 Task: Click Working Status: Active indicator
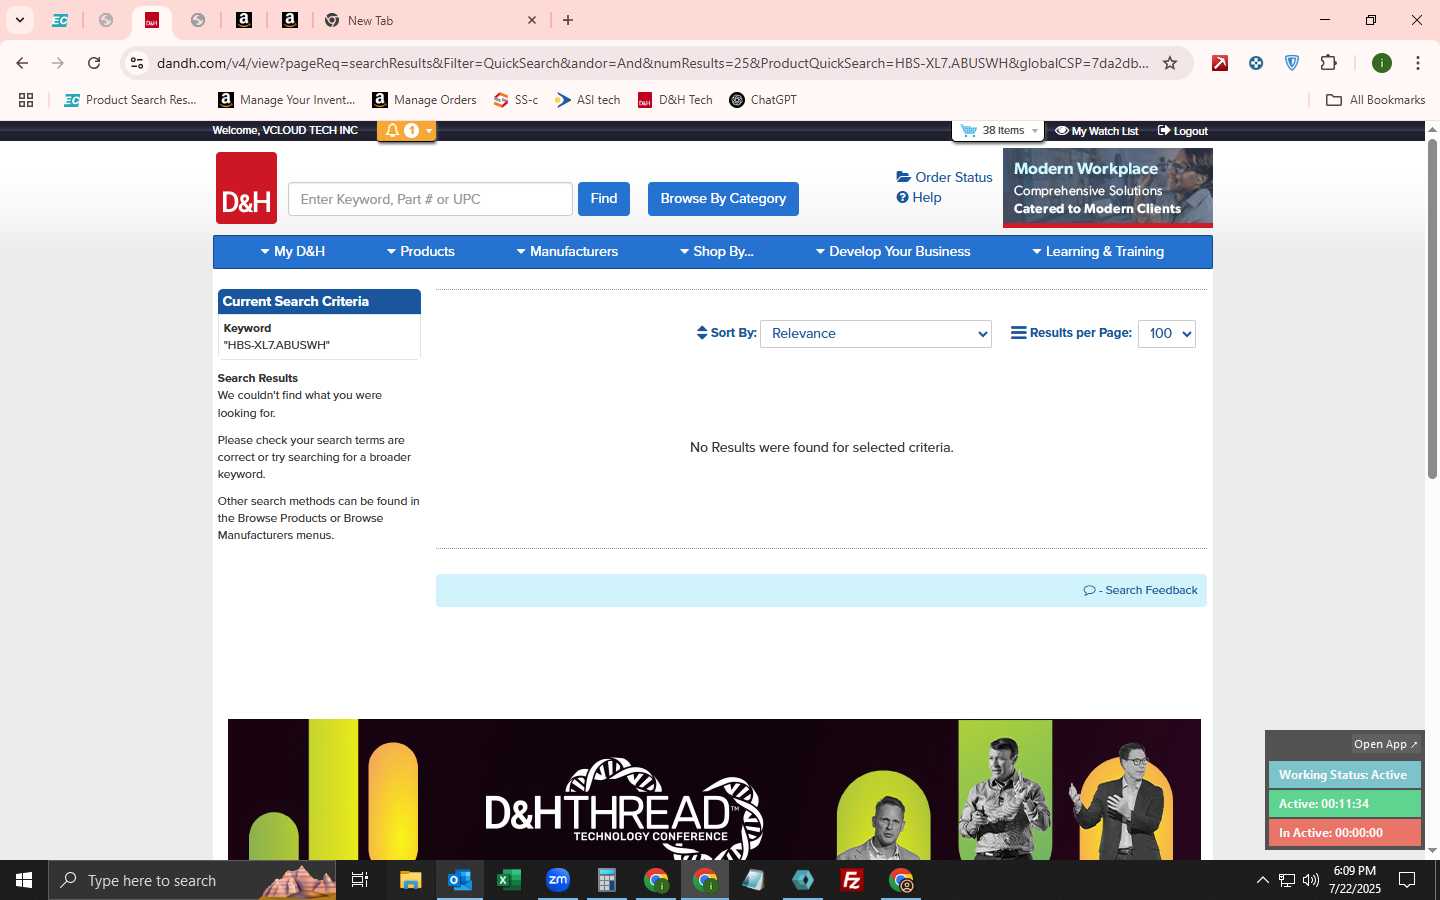click(x=1343, y=775)
